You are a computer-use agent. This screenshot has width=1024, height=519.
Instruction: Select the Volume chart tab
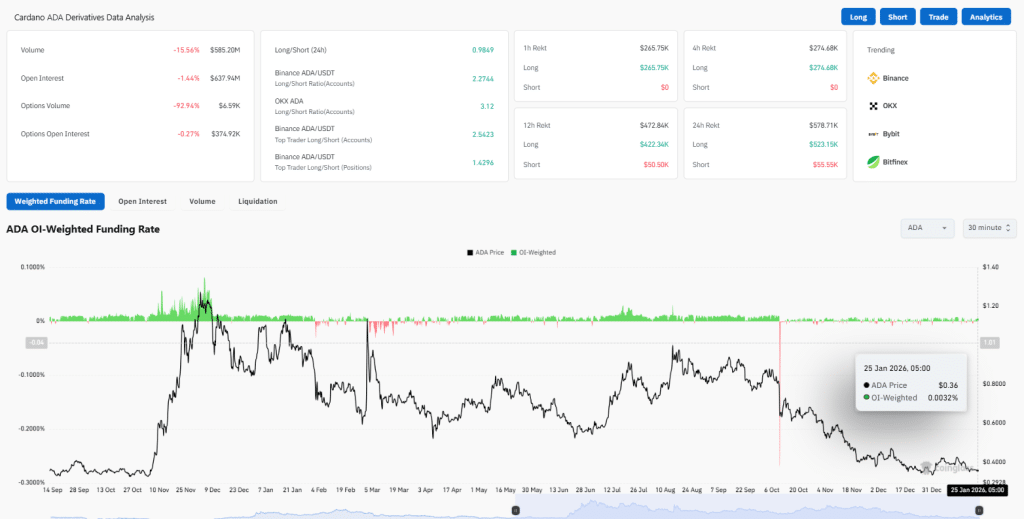click(x=202, y=201)
